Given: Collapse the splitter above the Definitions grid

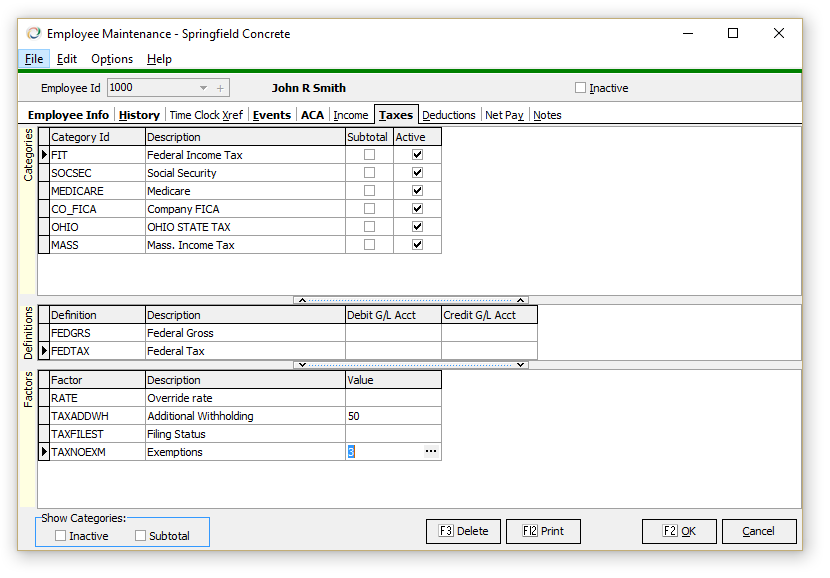Looking at the screenshot, I should [410, 300].
